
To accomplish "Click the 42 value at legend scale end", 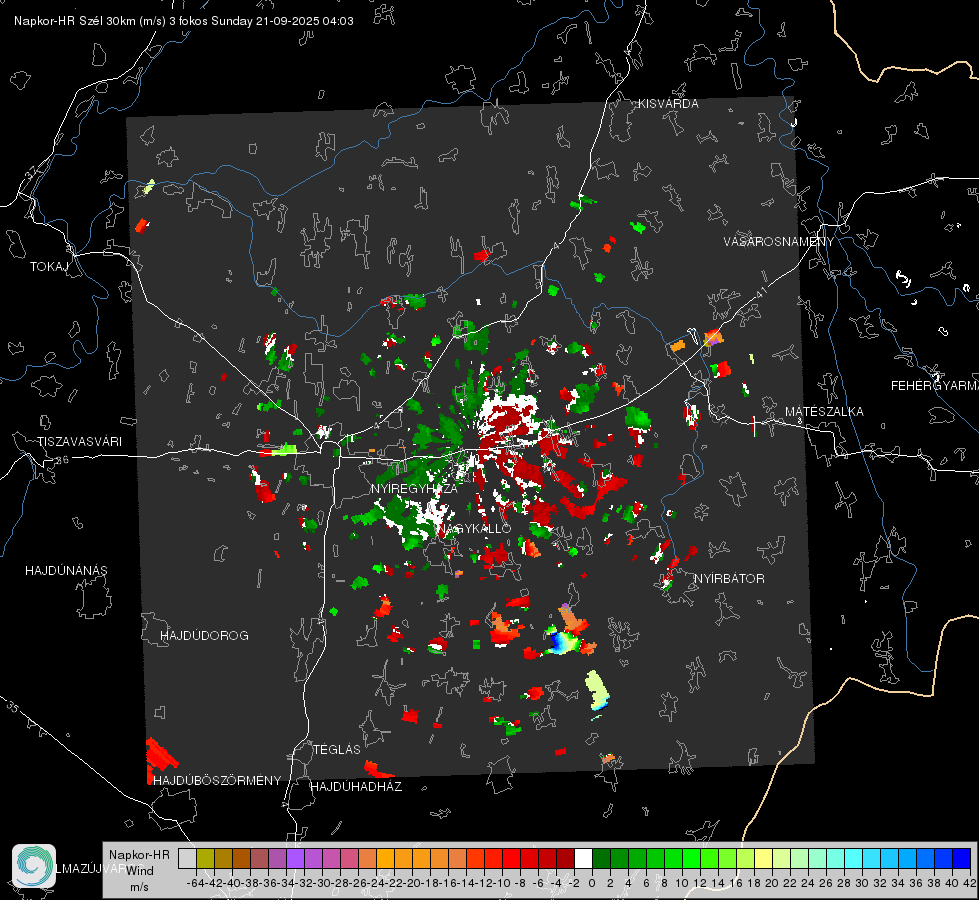I will (969, 883).
